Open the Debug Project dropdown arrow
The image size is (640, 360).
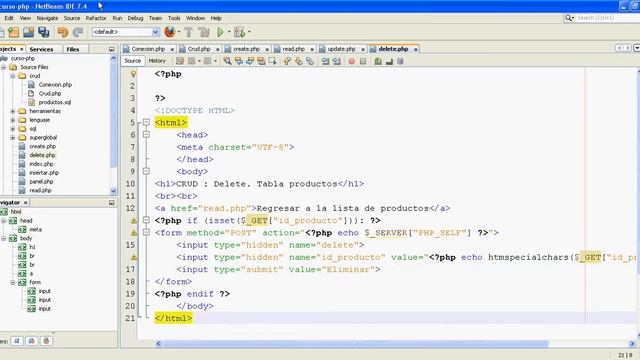[249, 32]
